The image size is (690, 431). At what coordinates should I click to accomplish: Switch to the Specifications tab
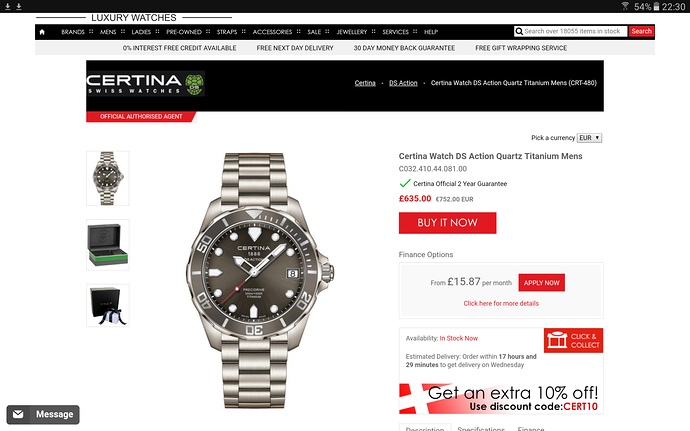481,428
